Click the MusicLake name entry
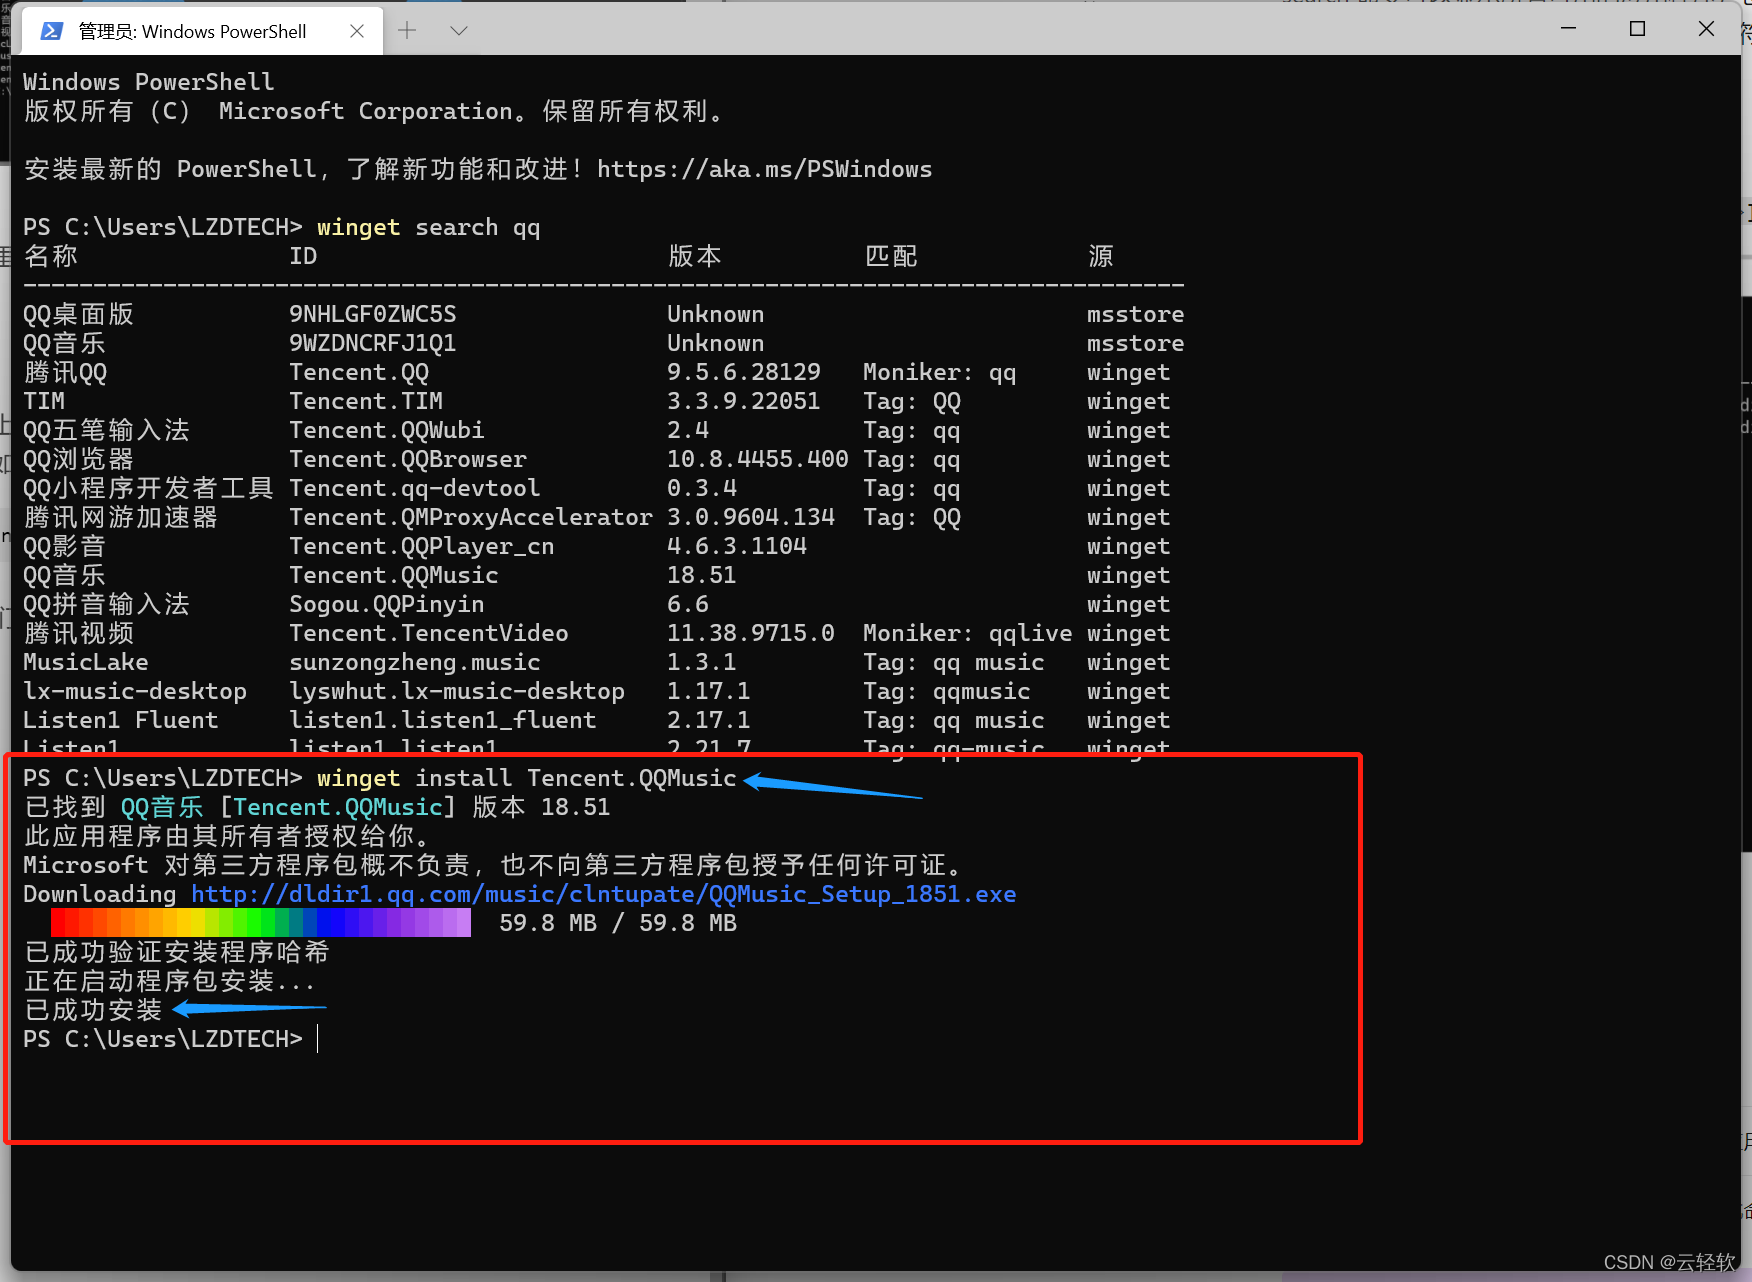The height and width of the screenshot is (1282, 1752). click(x=86, y=663)
